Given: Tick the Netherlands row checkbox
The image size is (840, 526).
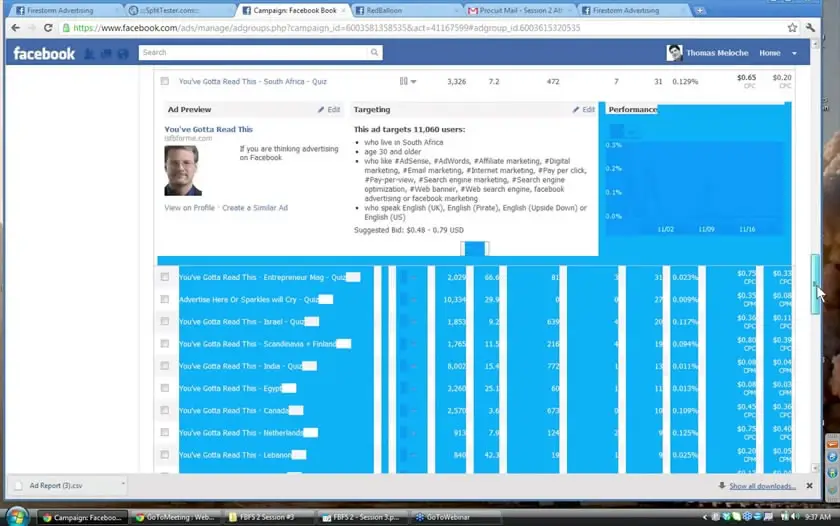Looking at the screenshot, I should pos(164,432).
